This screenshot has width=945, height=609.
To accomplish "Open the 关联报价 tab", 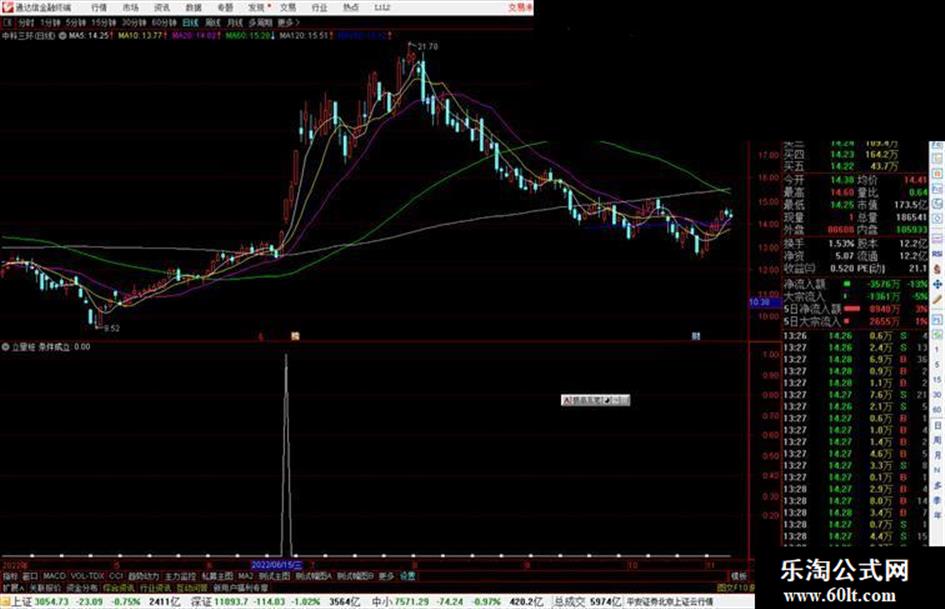I will click(45, 587).
